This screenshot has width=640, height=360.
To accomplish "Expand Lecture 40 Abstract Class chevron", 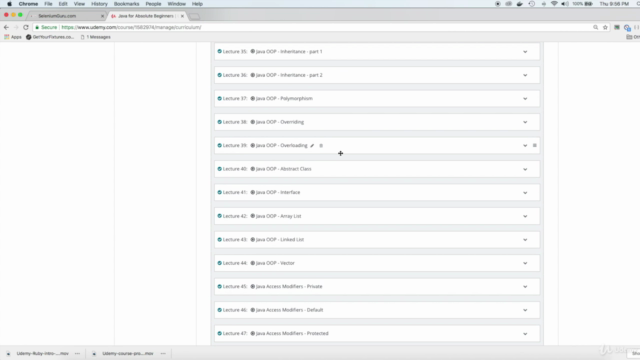I will (x=525, y=169).
